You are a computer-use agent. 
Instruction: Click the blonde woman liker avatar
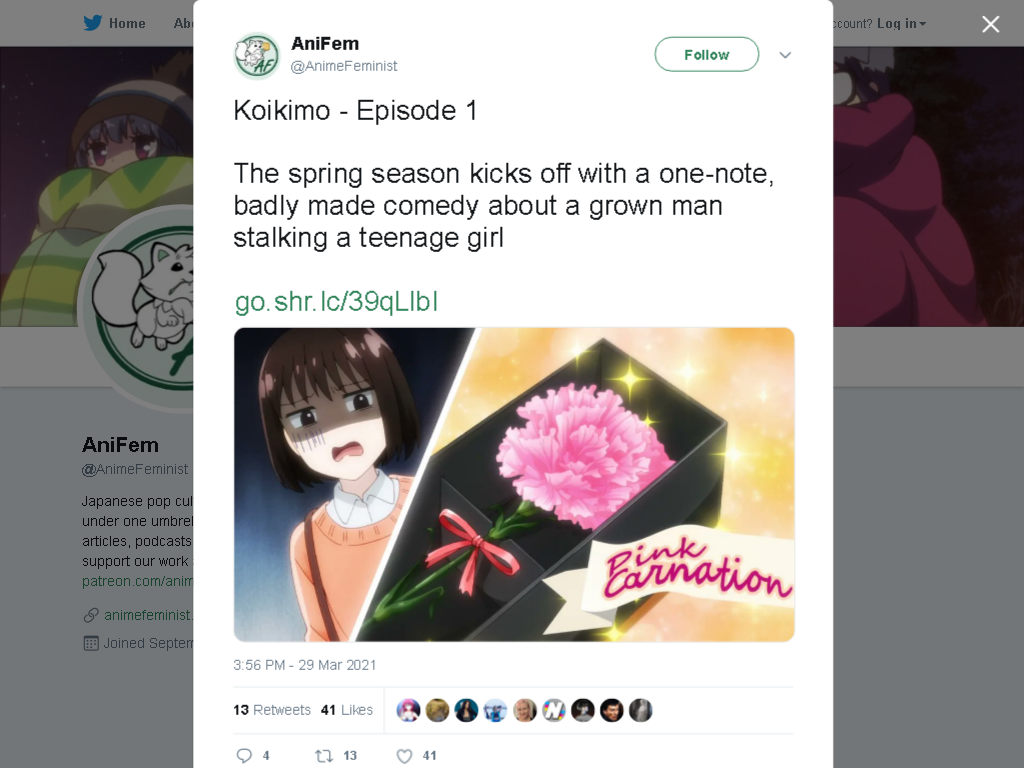coord(524,711)
